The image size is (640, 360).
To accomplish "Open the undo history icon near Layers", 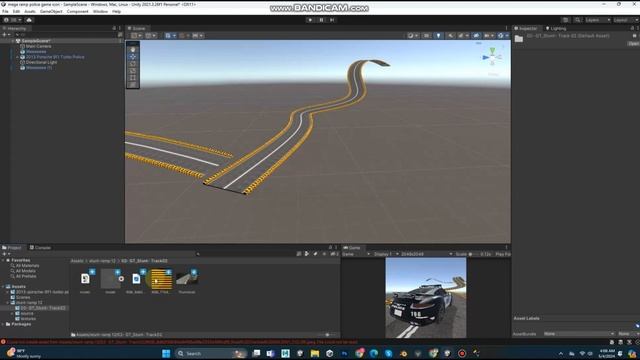I will [565, 20].
